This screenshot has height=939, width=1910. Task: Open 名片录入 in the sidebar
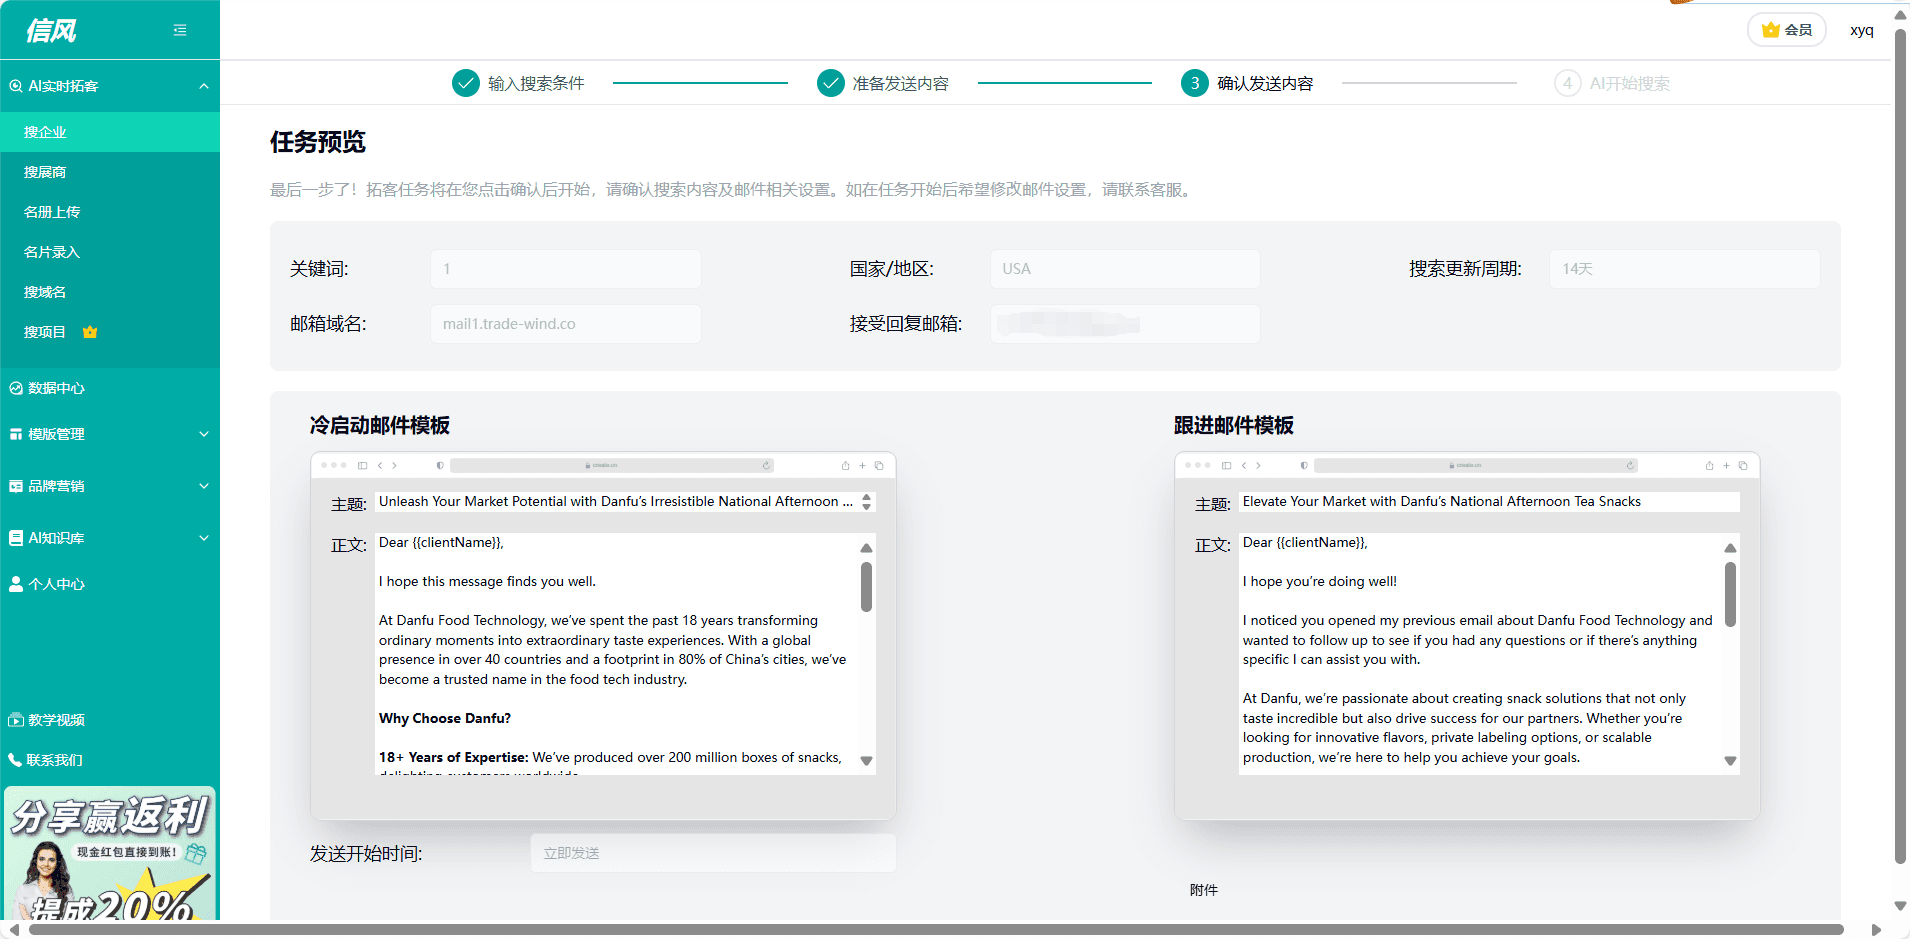(110, 252)
